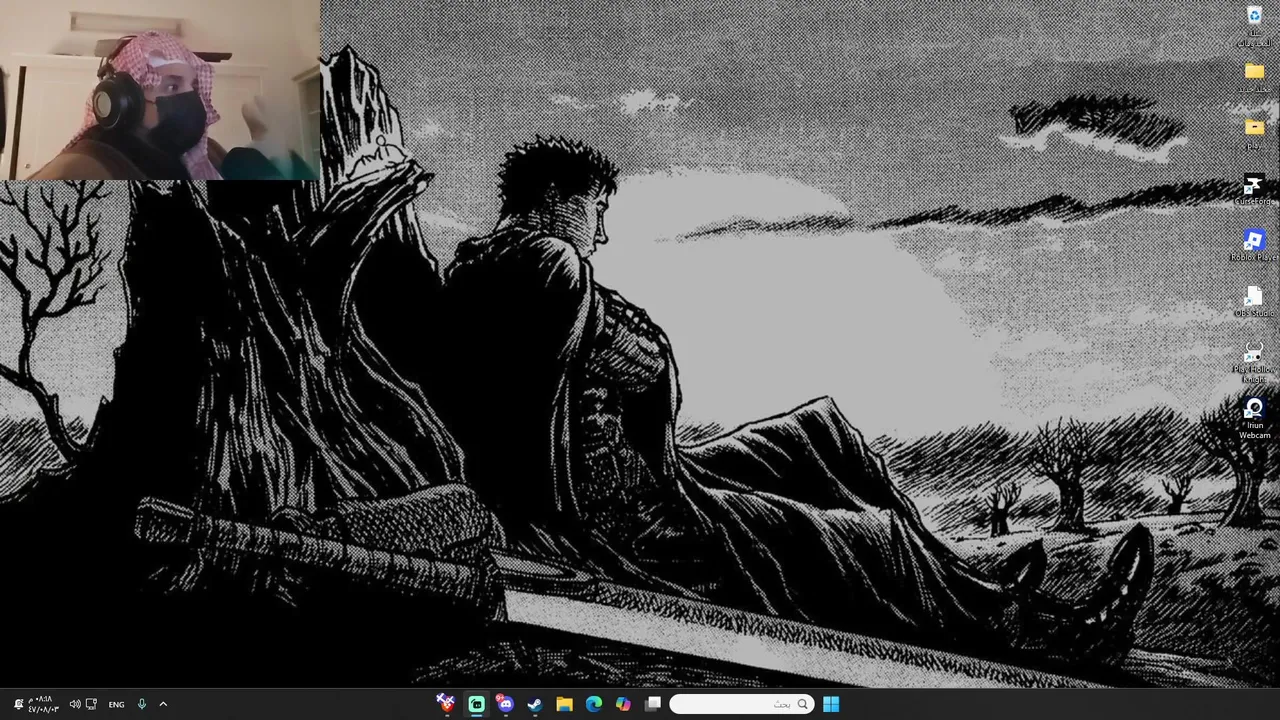The image size is (1280, 720).
Task: Open the volume speaker tray icon
Action: point(75,704)
